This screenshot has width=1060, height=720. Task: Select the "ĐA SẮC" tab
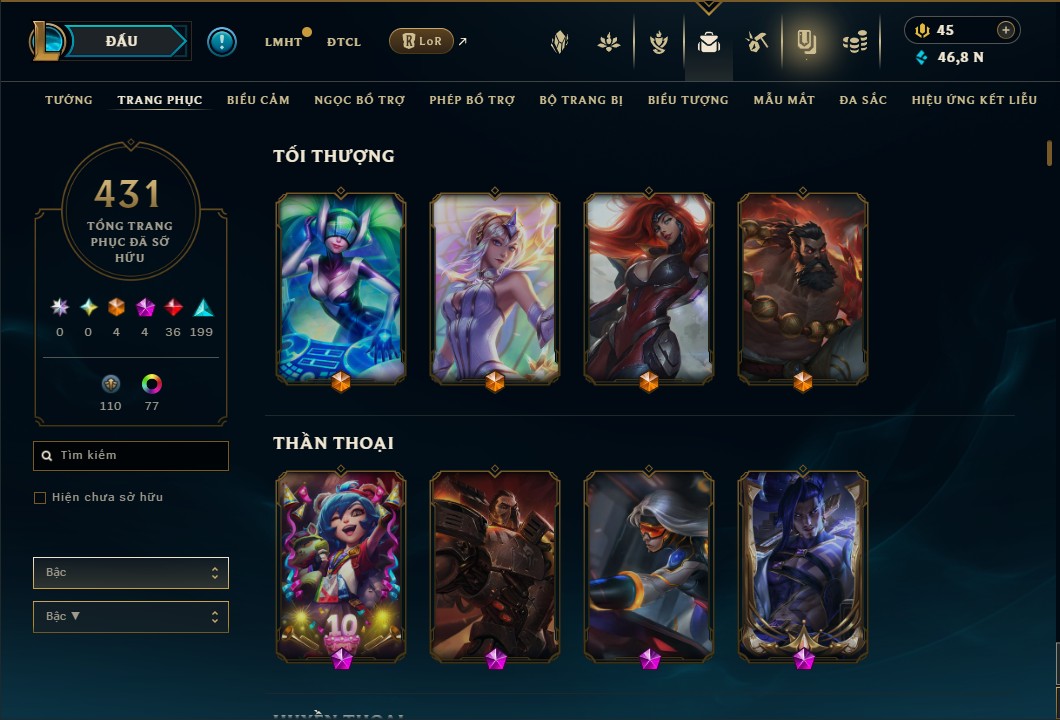pos(863,100)
